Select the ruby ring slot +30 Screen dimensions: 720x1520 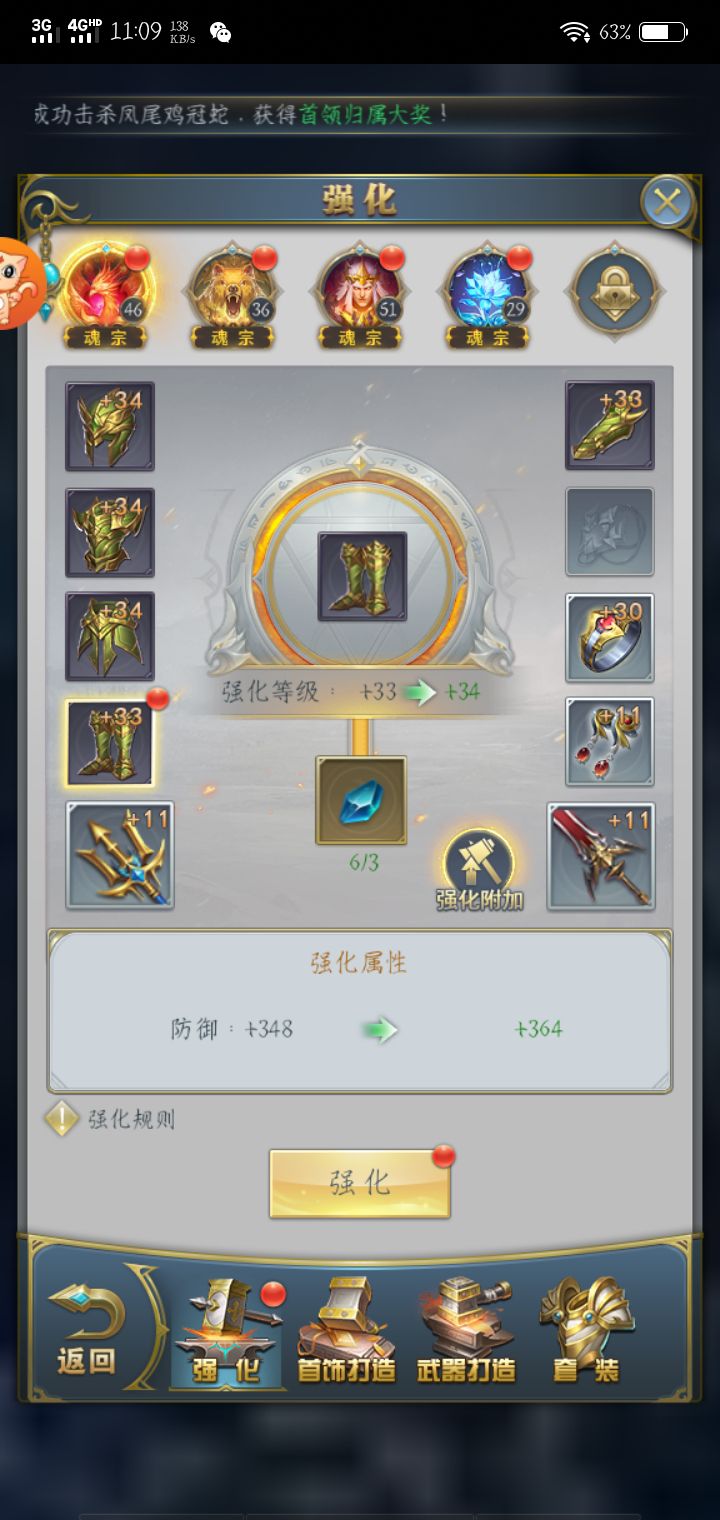coord(610,638)
